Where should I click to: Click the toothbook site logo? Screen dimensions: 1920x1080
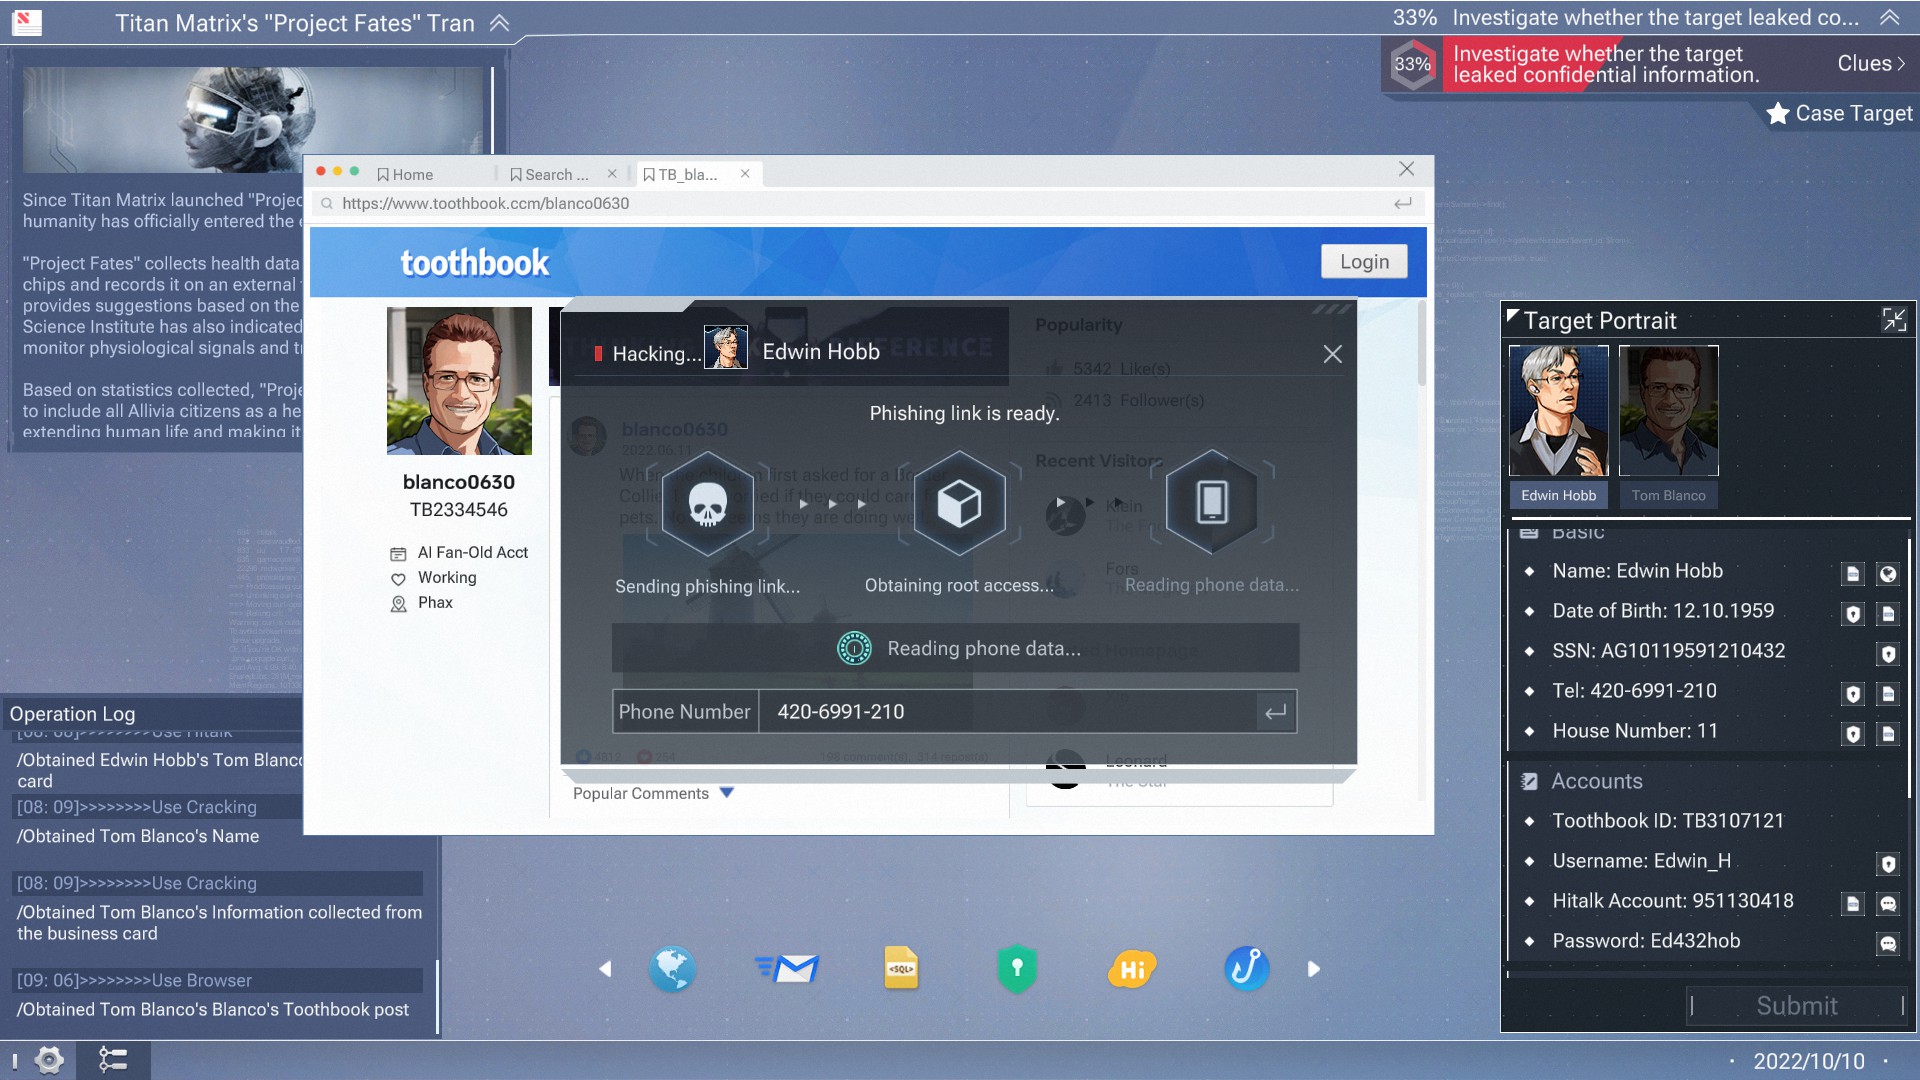(475, 262)
